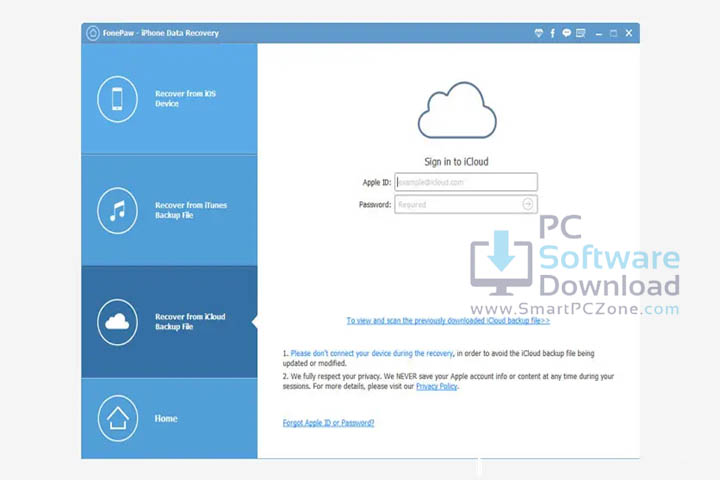Click the 'Sign in to iCloud' heading
The width and height of the screenshot is (720, 480).
[x=456, y=162]
